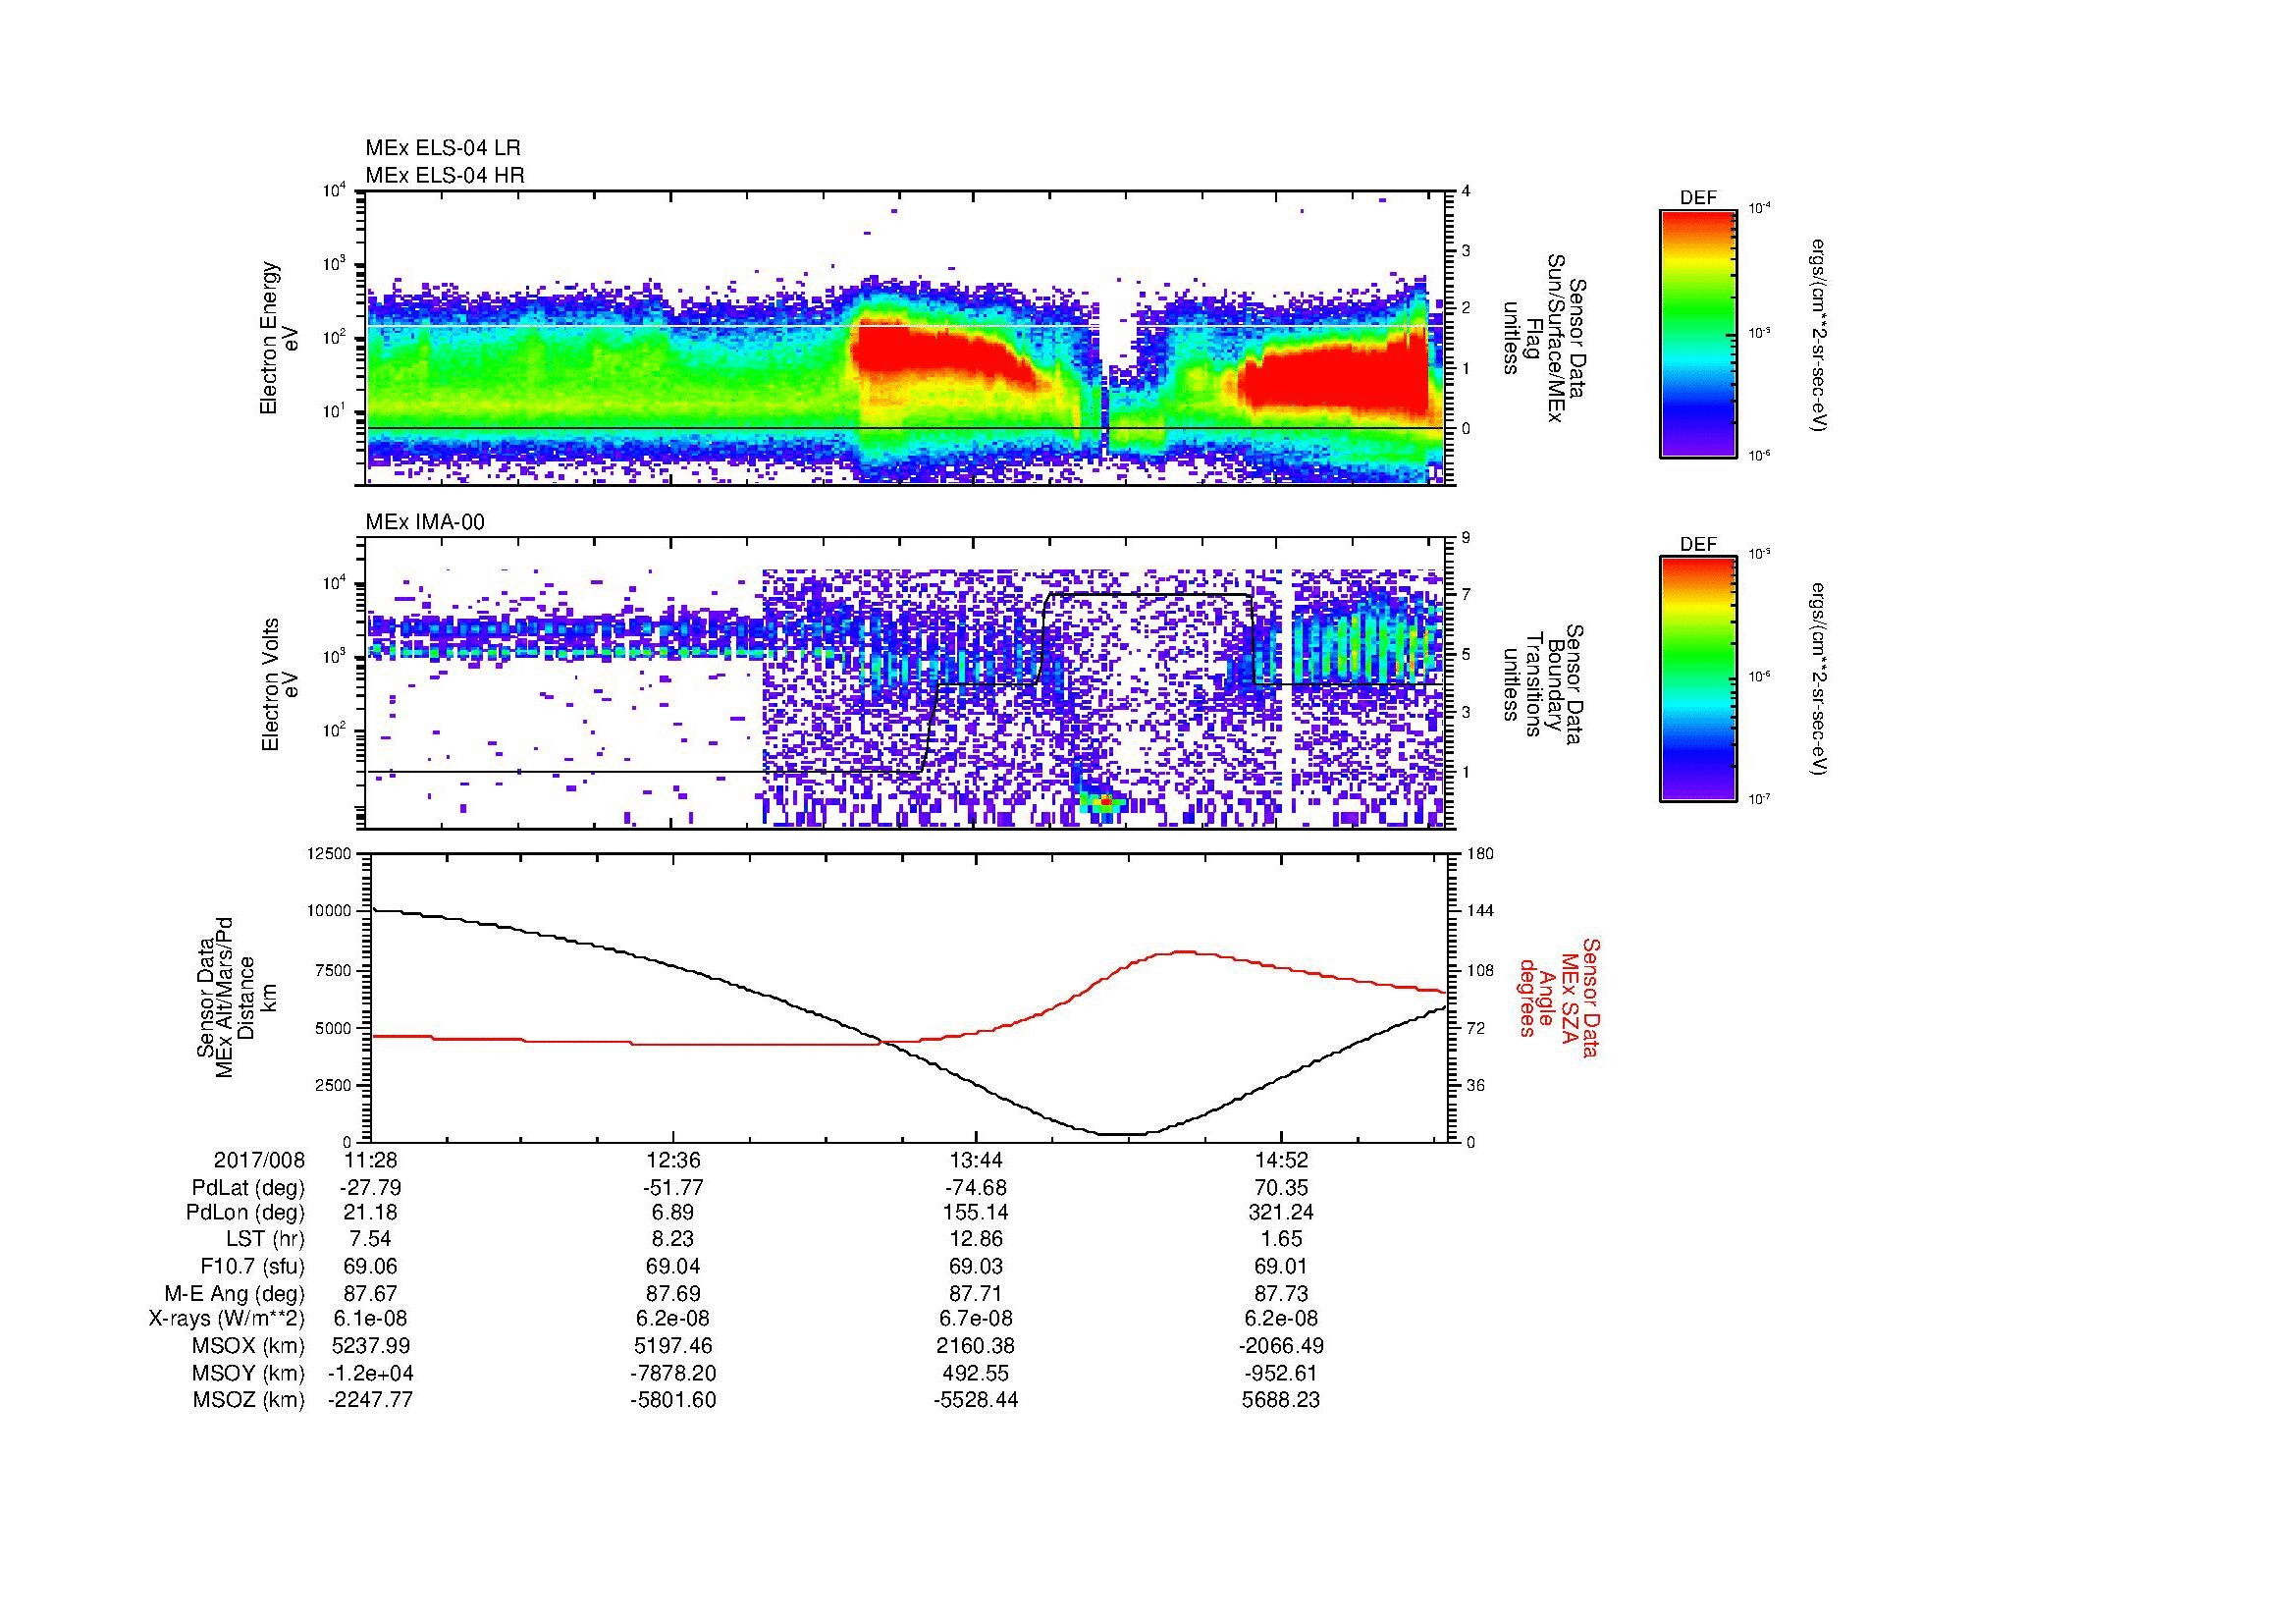Click the 'Electron Energy eV' axis label

coord(280,338)
